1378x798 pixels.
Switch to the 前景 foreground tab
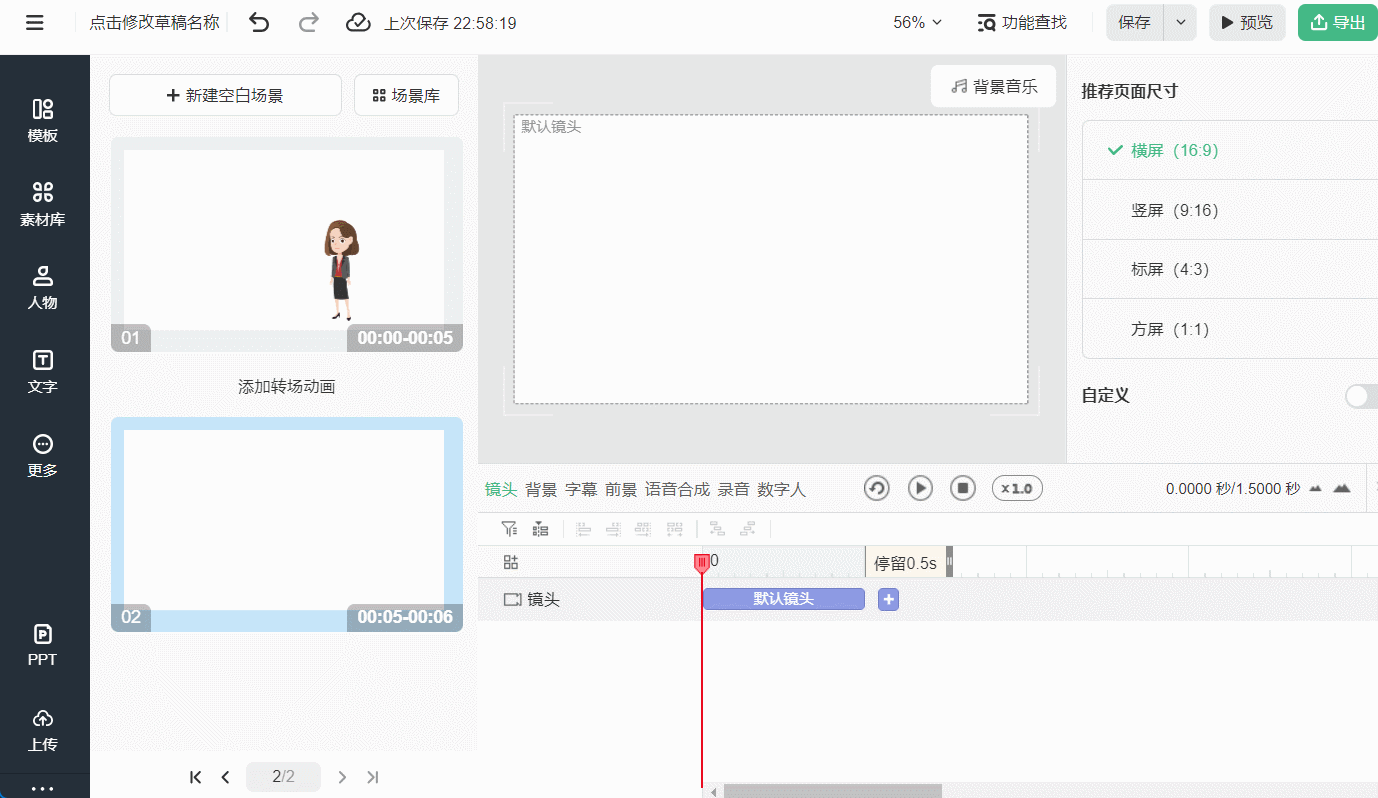[x=621, y=489]
